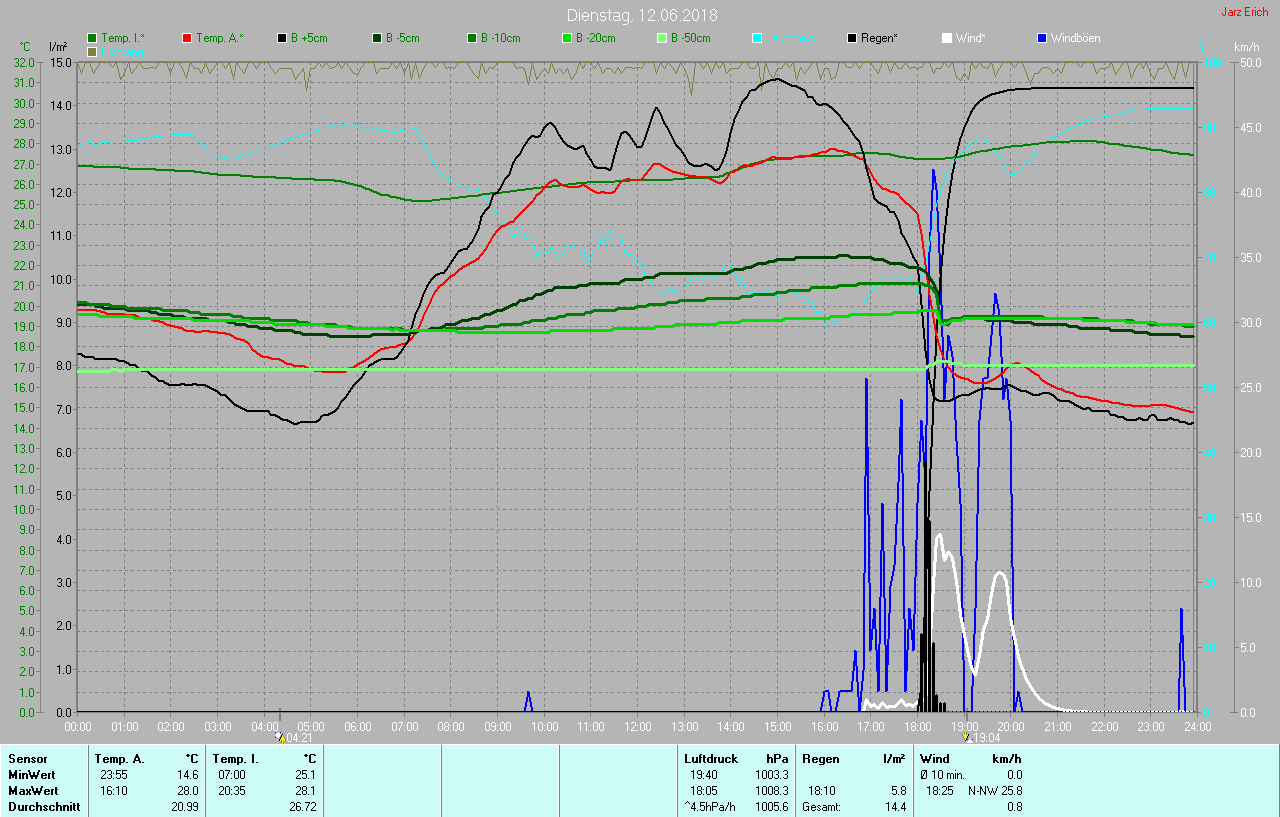Click the date title Dienstag, 12.06.2018
Image resolution: width=1280 pixels, height=817 pixels.
(x=641, y=15)
